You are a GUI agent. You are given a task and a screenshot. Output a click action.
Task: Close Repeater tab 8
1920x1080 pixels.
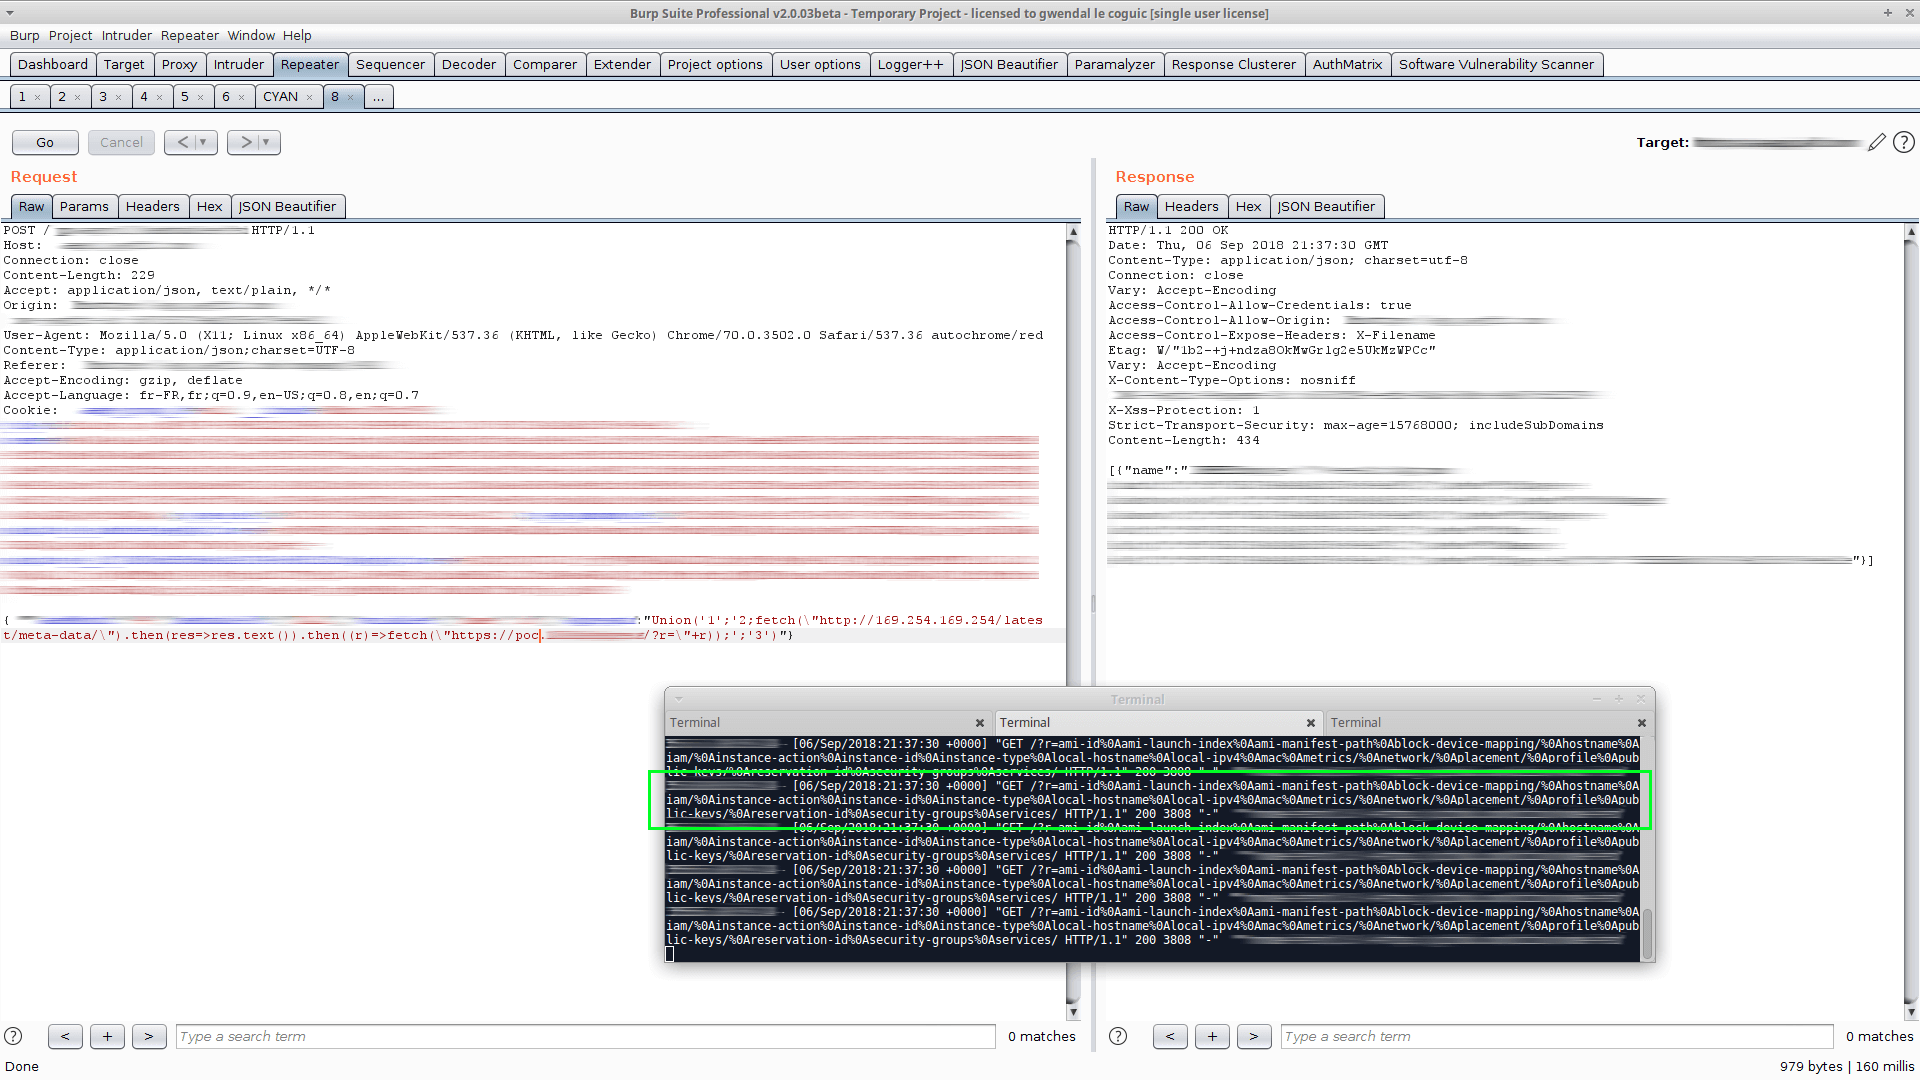tap(350, 97)
